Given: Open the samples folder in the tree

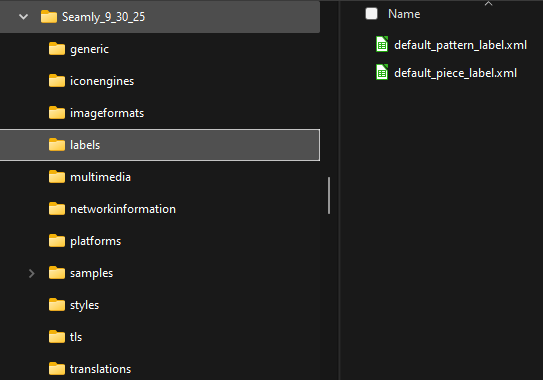Looking at the screenshot, I should pyautogui.click(x=91, y=273).
